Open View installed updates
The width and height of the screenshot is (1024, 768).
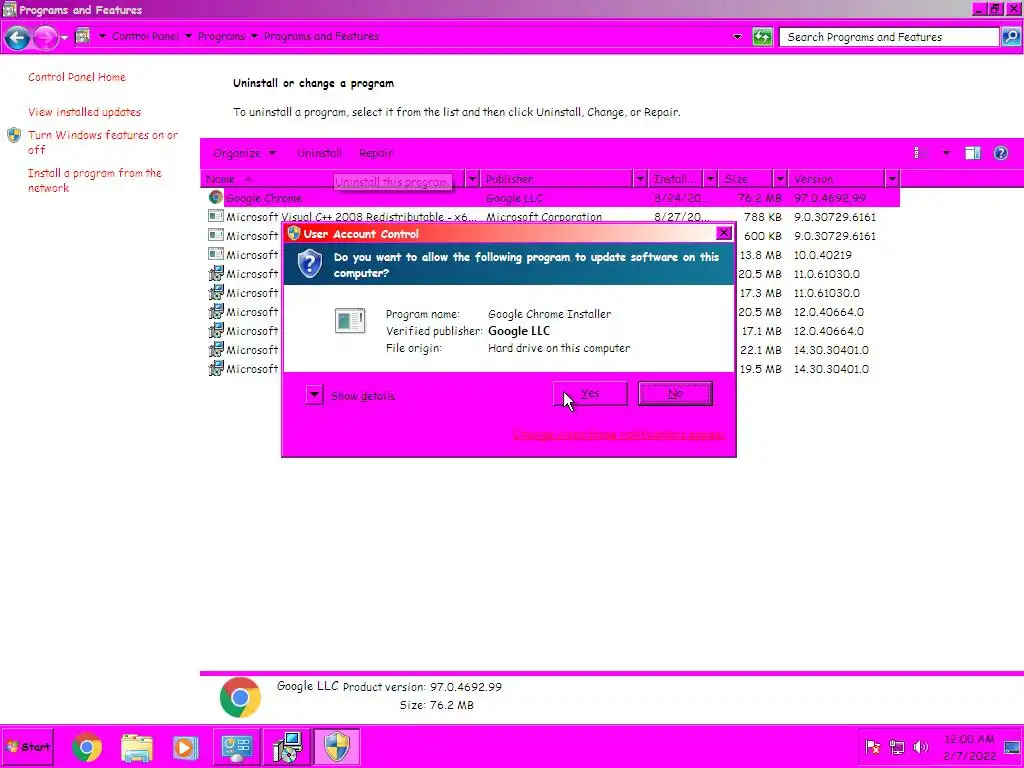click(x=84, y=112)
